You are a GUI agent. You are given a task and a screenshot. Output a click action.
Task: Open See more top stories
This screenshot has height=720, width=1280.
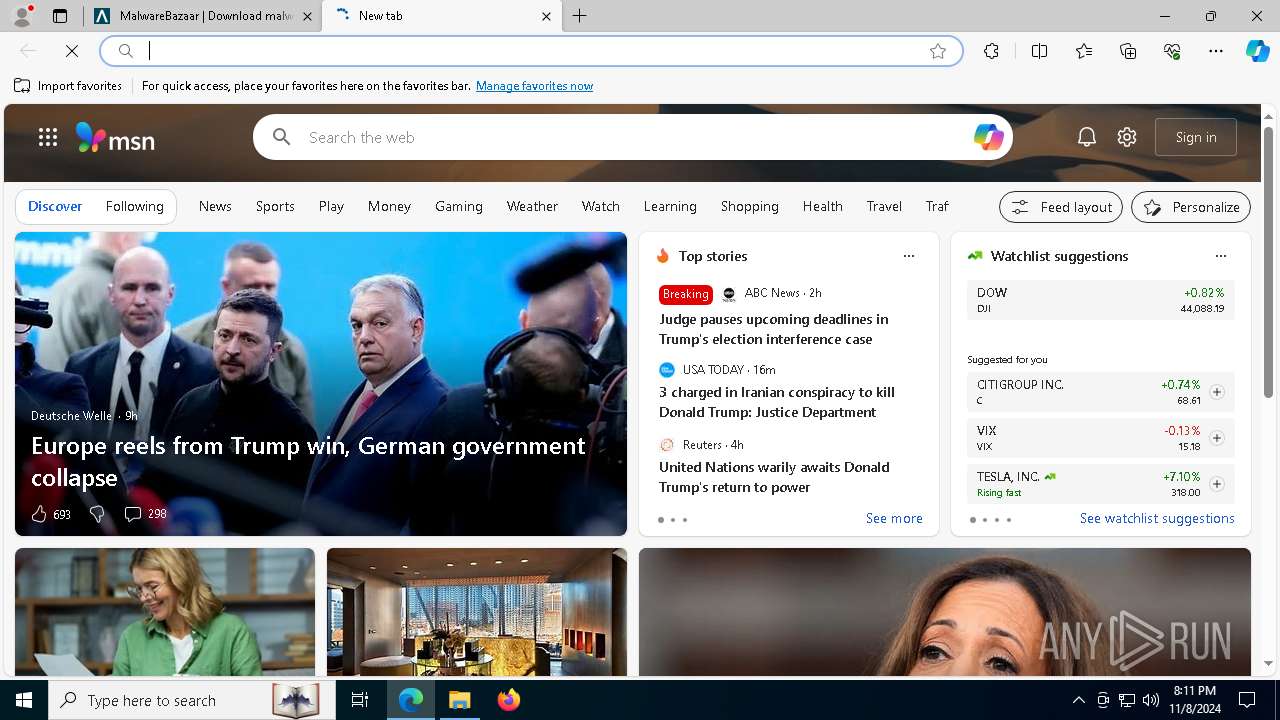pyautogui.click(x=894, y=518)
